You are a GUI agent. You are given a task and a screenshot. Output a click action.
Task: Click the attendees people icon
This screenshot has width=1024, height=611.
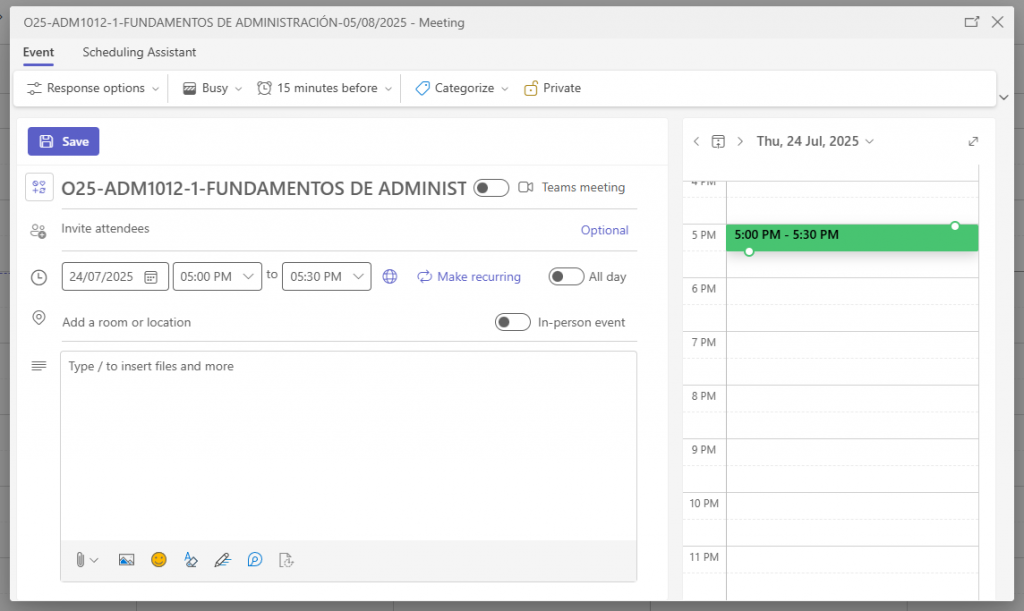coord(39,230)
